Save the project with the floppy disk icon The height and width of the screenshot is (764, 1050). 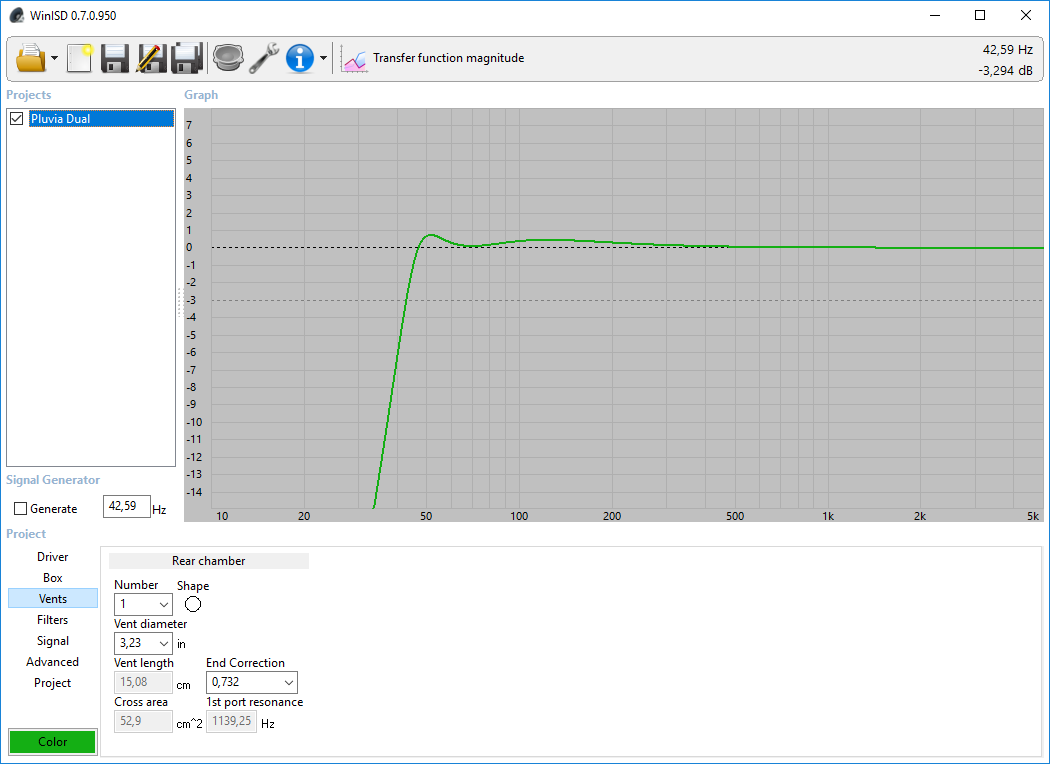pyautogui.click(x=115, y=58)
